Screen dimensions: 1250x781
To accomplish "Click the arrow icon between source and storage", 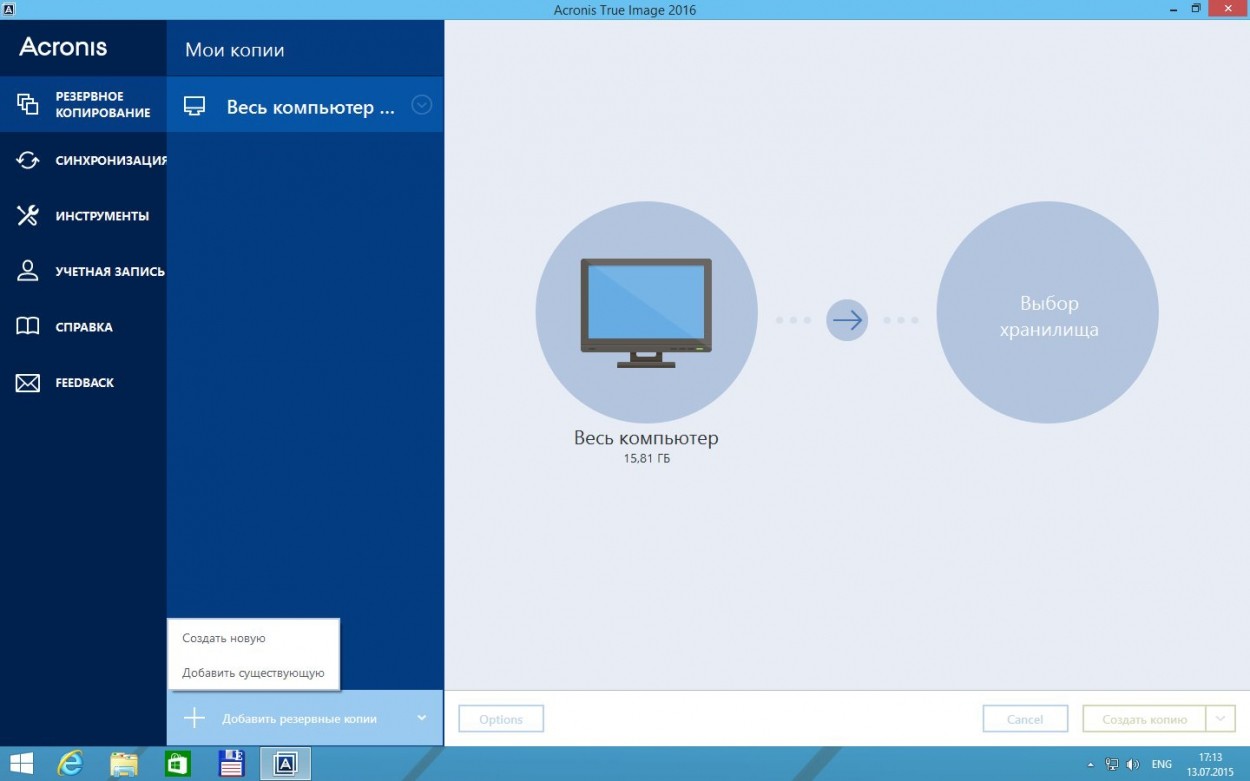I will pyautogui.click(x=847, y=319).
